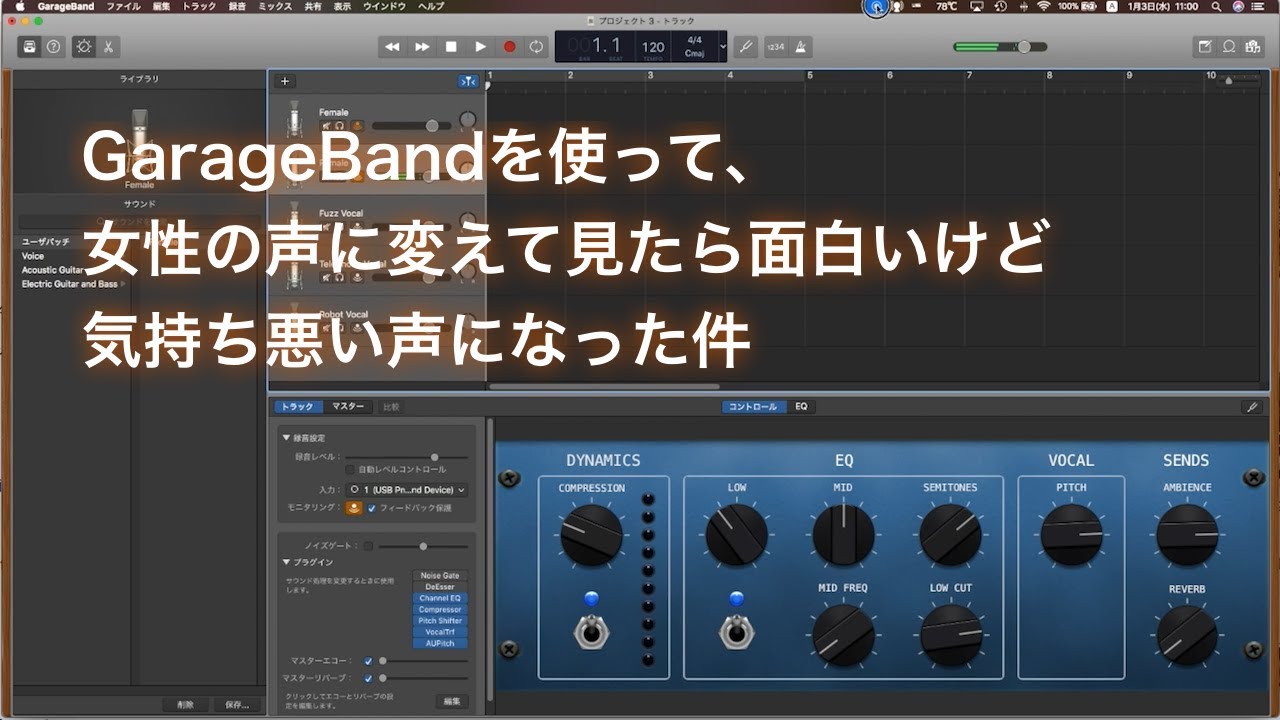Click the fast-forward transport button
This screenshot has height=720, width=1280.
click(x=422, y=46)
